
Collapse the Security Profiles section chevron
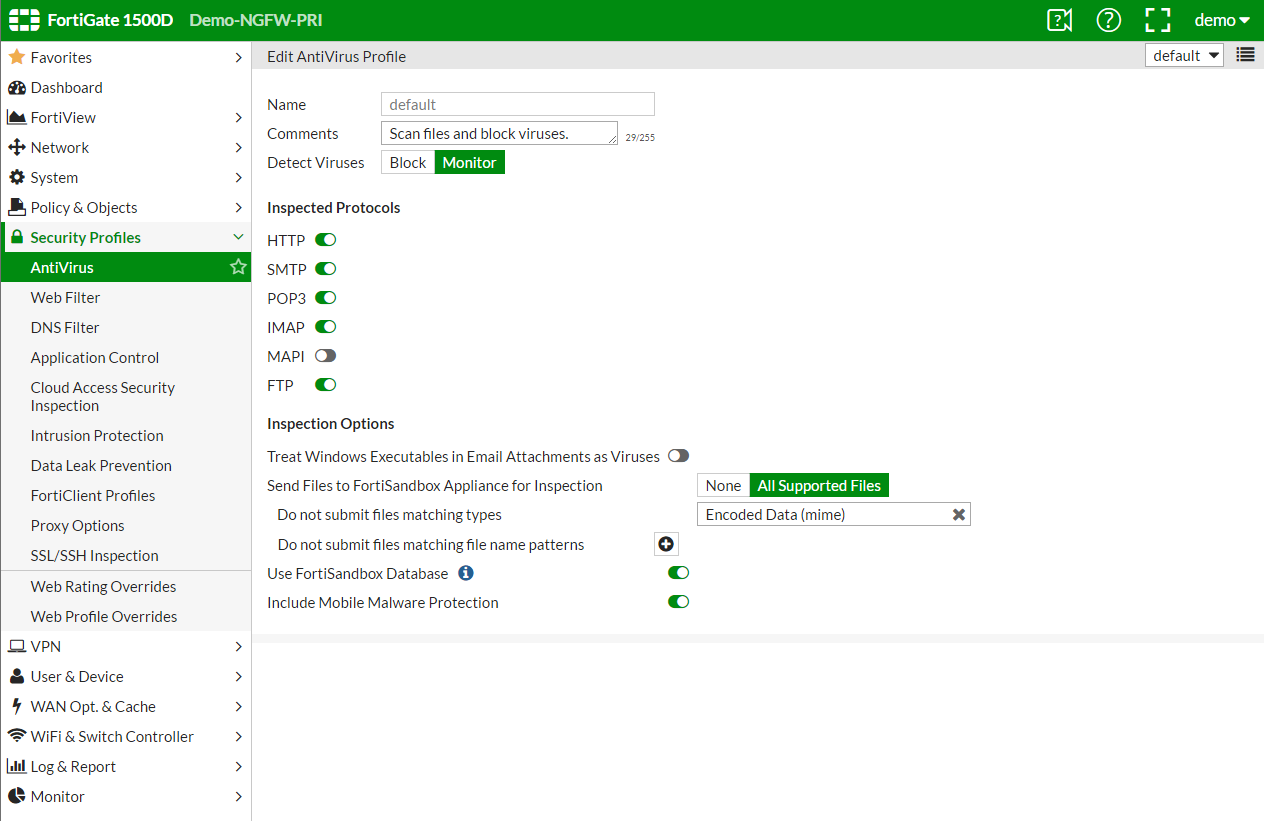pos(238,237)
